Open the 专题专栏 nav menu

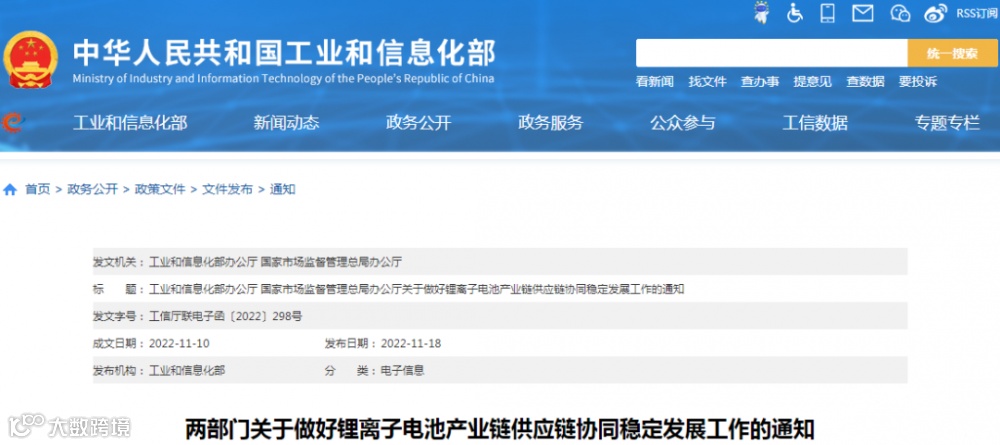tap(947, 123)
